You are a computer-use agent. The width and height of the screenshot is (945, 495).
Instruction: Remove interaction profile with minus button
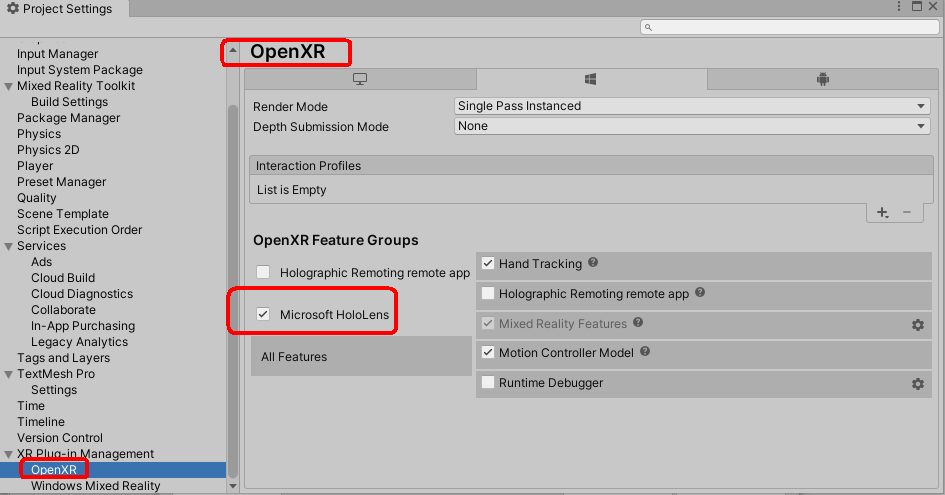click(906, 212)
